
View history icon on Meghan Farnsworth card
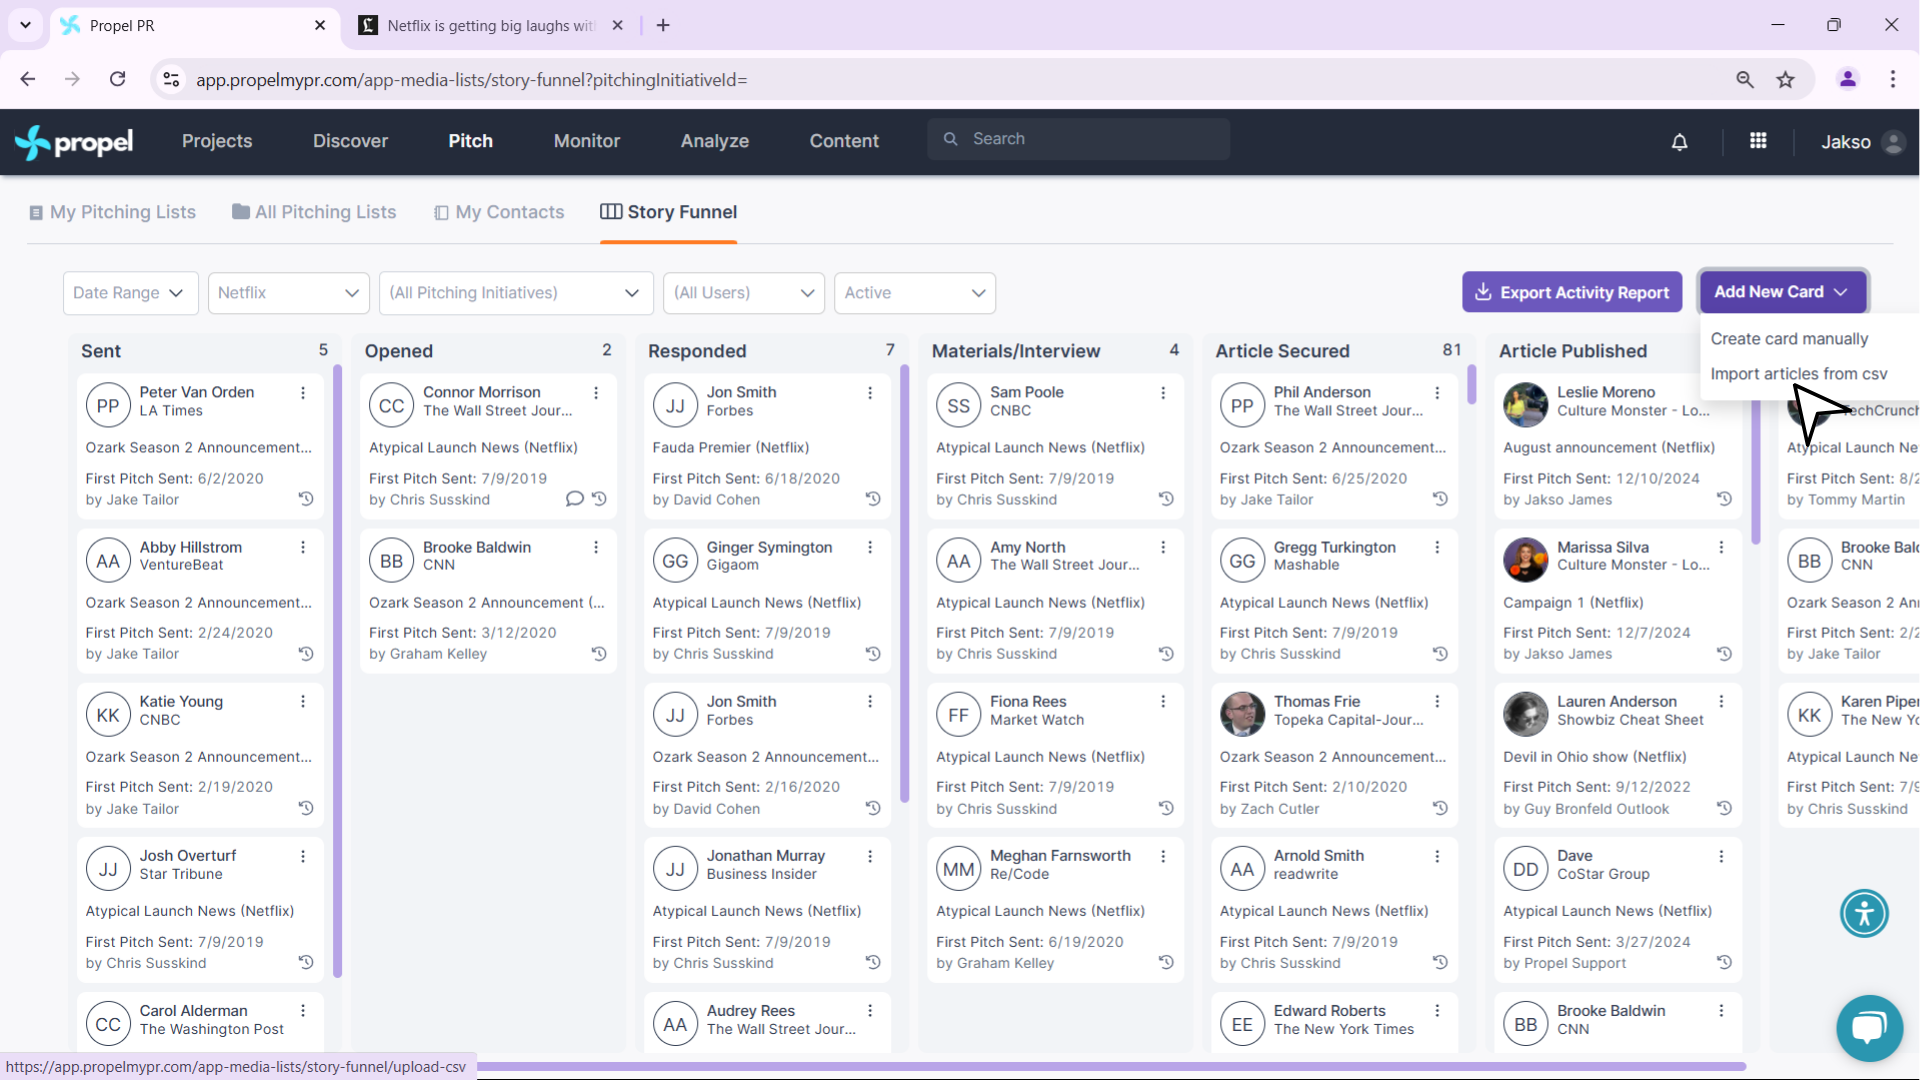(1166, 962)
